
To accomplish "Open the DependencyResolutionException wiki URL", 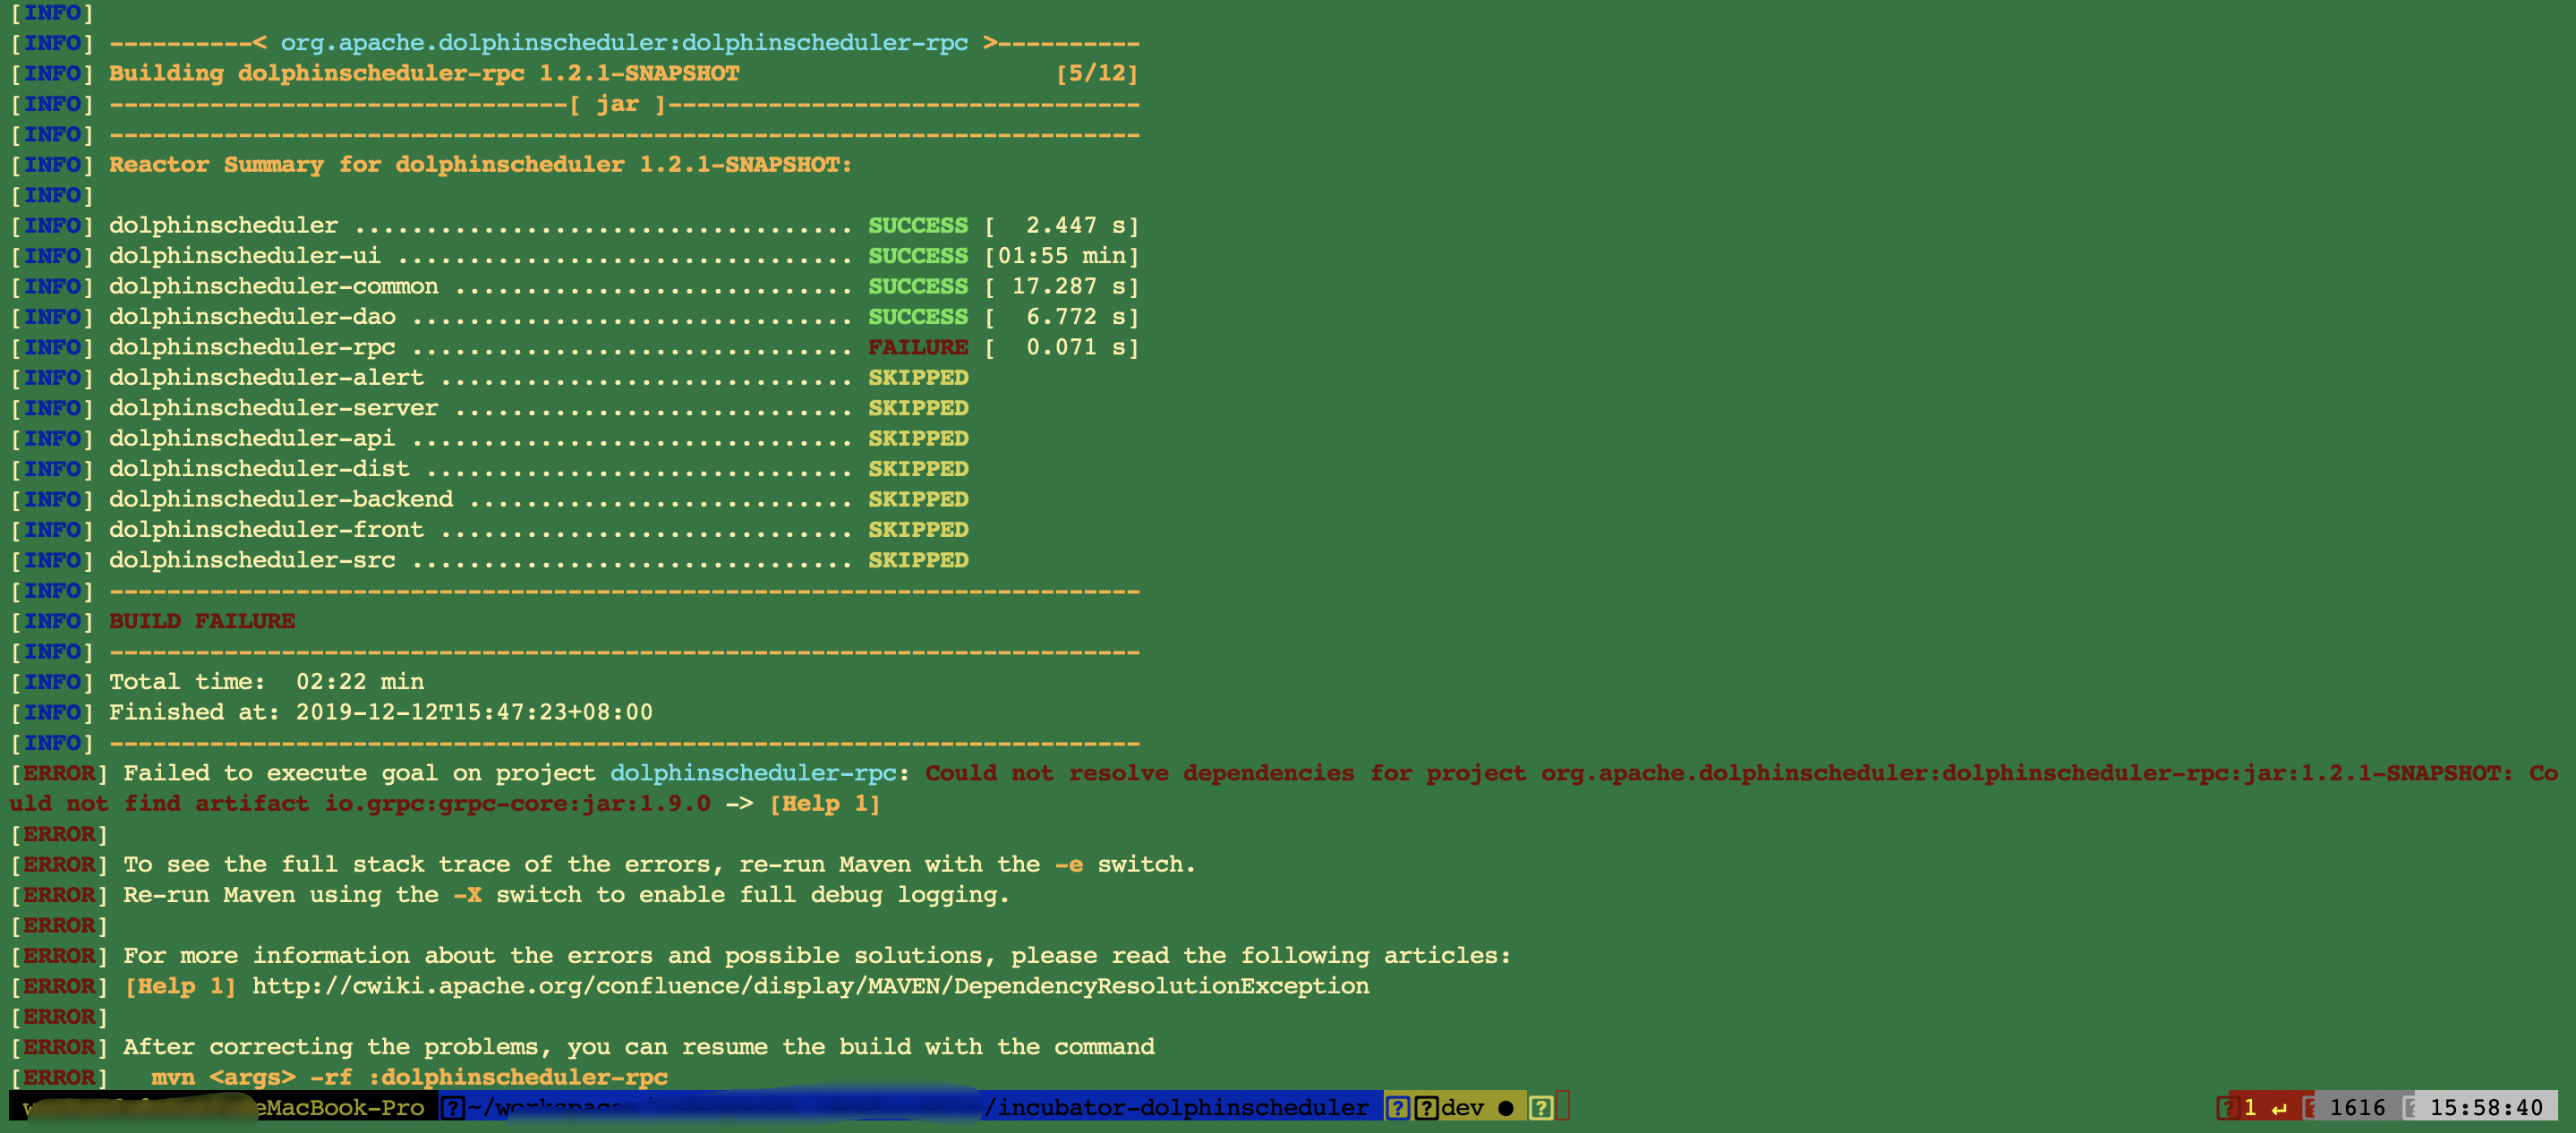I will click(x=810, y=986).
